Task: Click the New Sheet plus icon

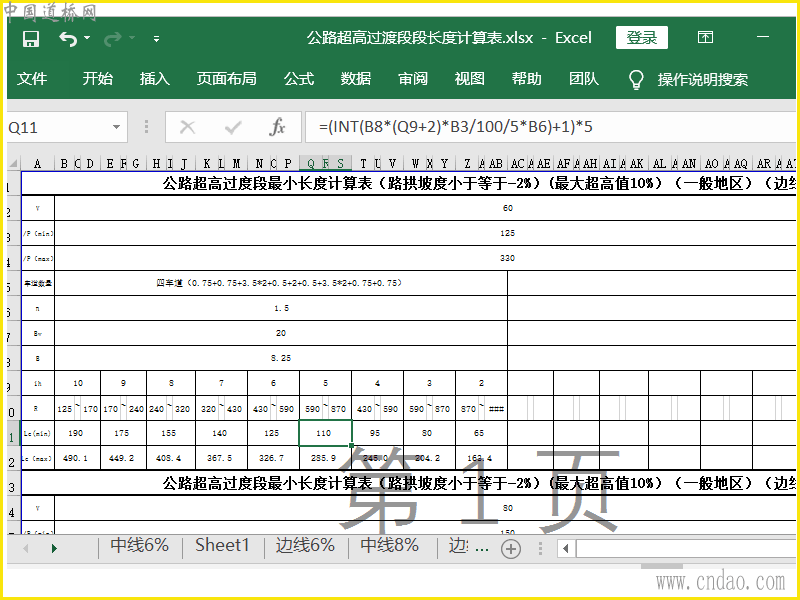Action: 511,549
